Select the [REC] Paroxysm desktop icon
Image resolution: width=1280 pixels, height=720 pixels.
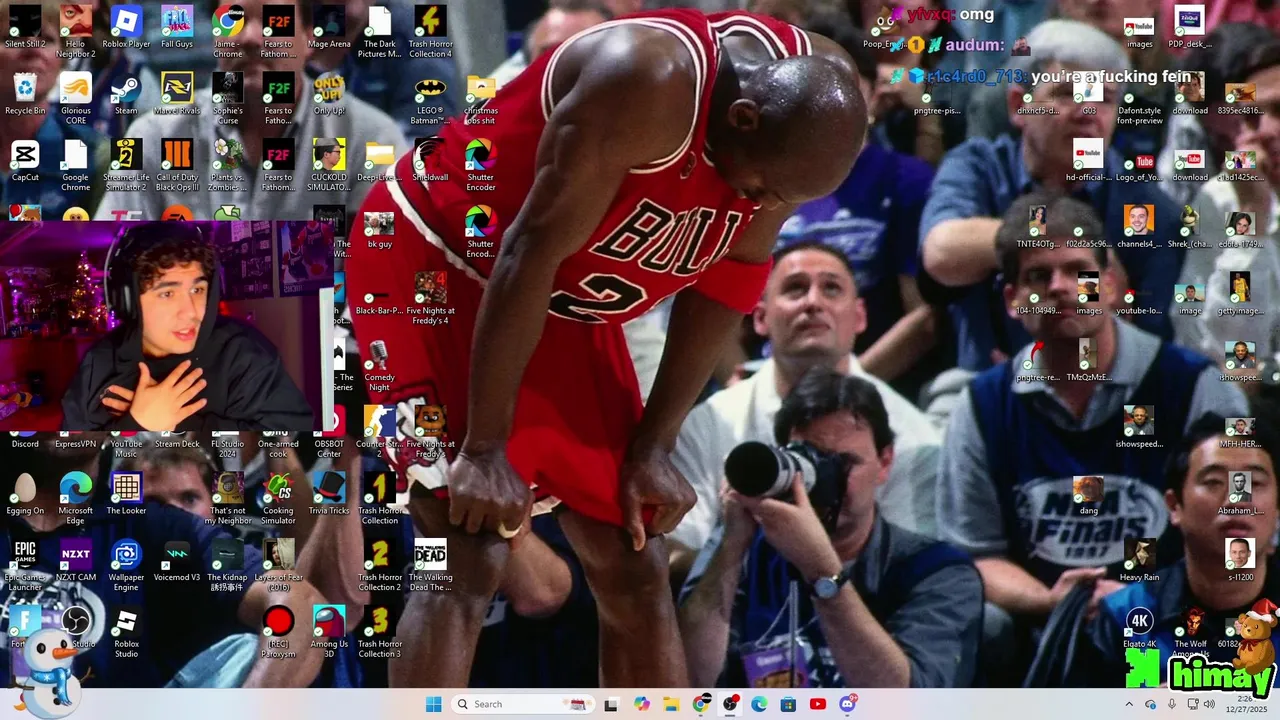pos(278,632)
